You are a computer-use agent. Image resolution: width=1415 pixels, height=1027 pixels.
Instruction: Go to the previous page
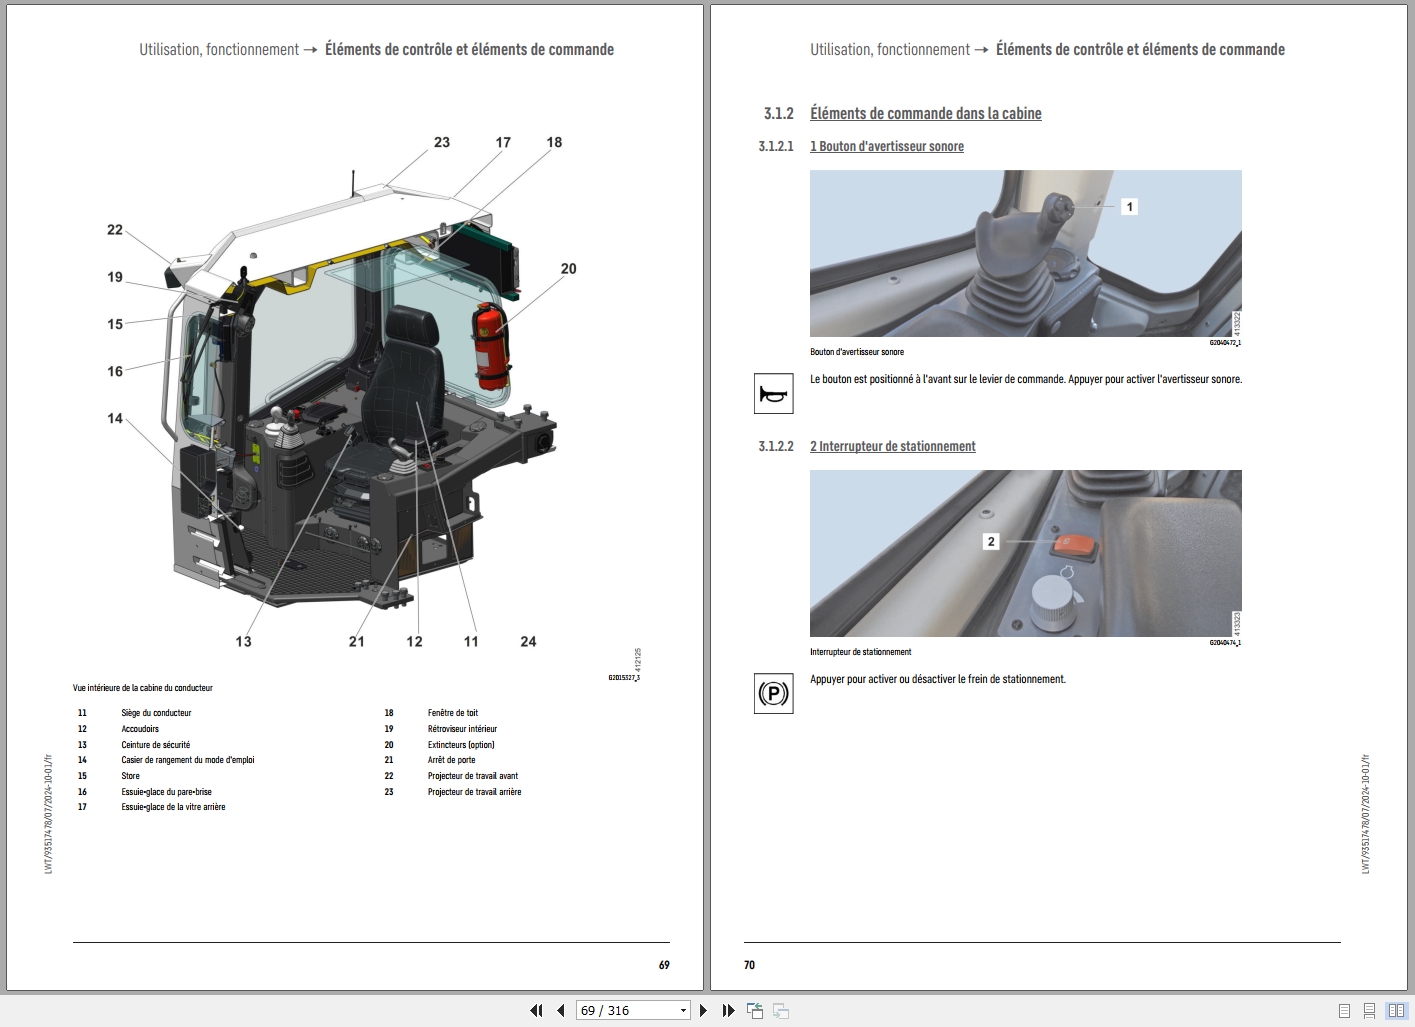pyautogui.click(x=562, y=1010)
